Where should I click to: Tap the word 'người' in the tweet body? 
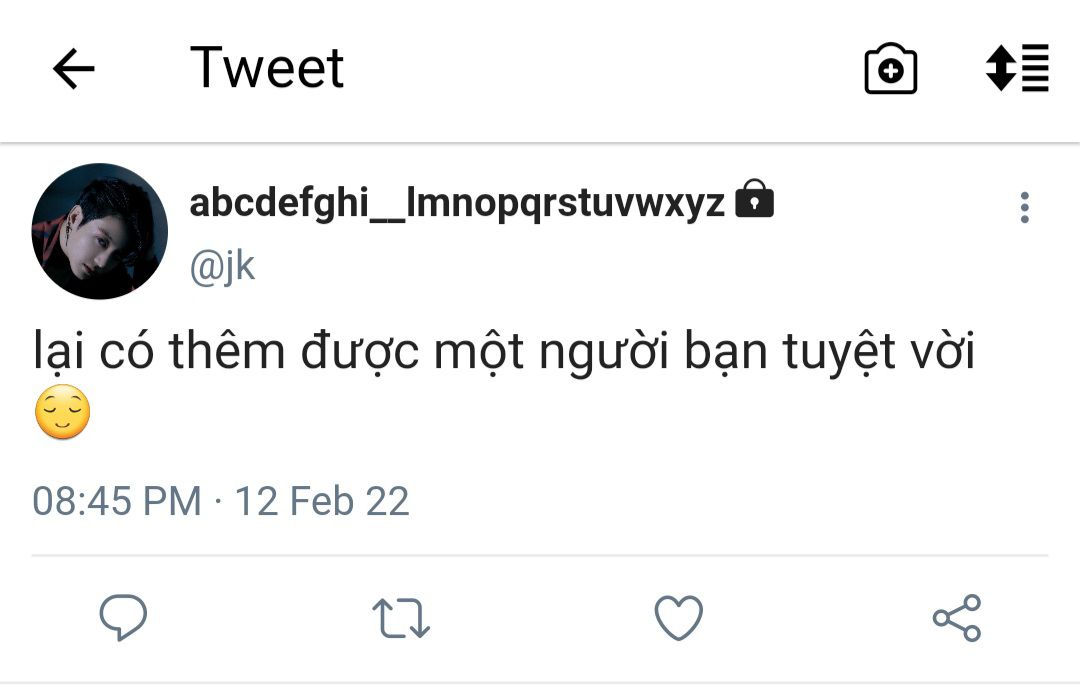603,353
